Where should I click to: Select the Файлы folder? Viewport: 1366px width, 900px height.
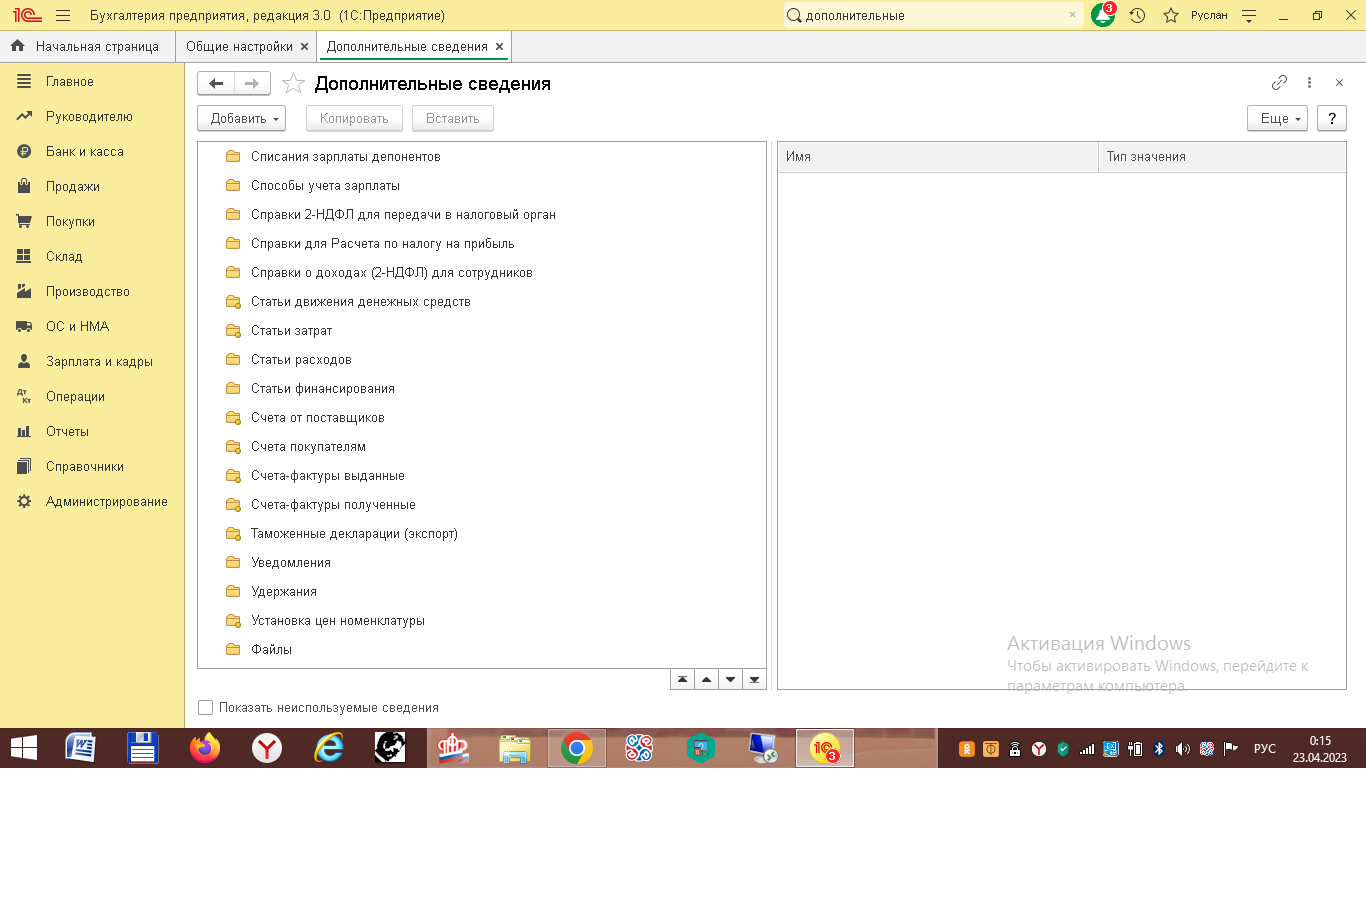(271, 649)
